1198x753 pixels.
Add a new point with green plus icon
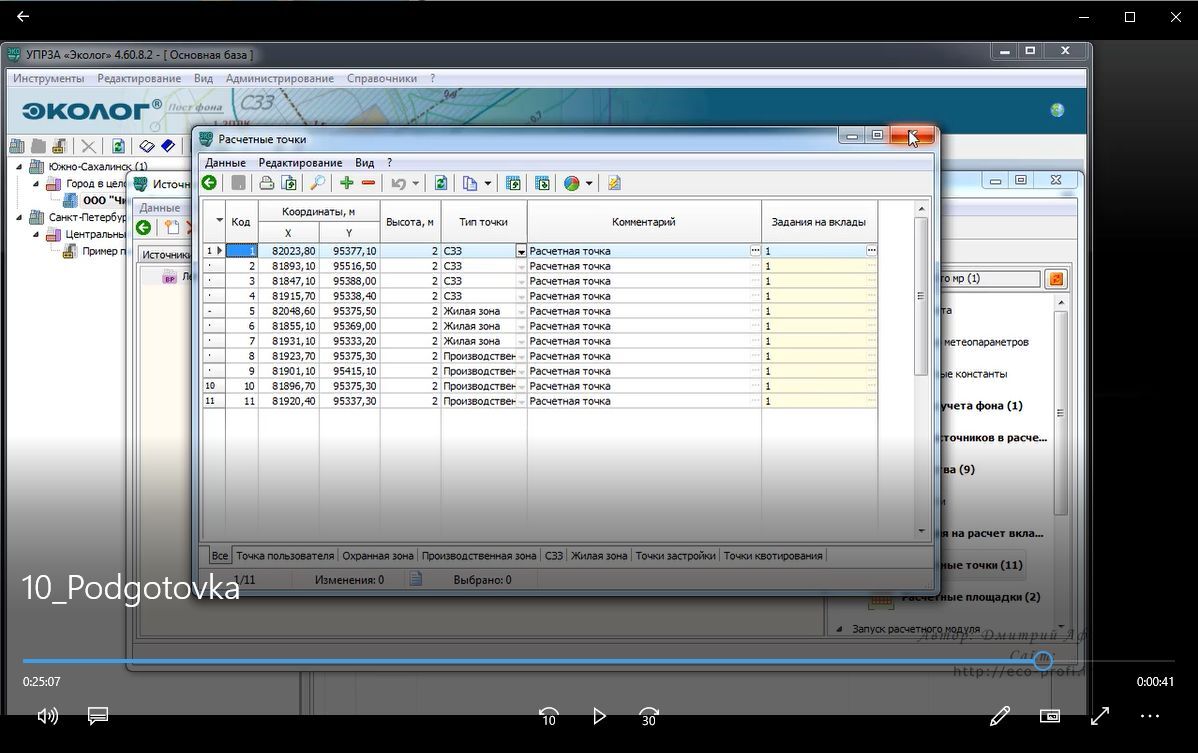tap(346, 183)
